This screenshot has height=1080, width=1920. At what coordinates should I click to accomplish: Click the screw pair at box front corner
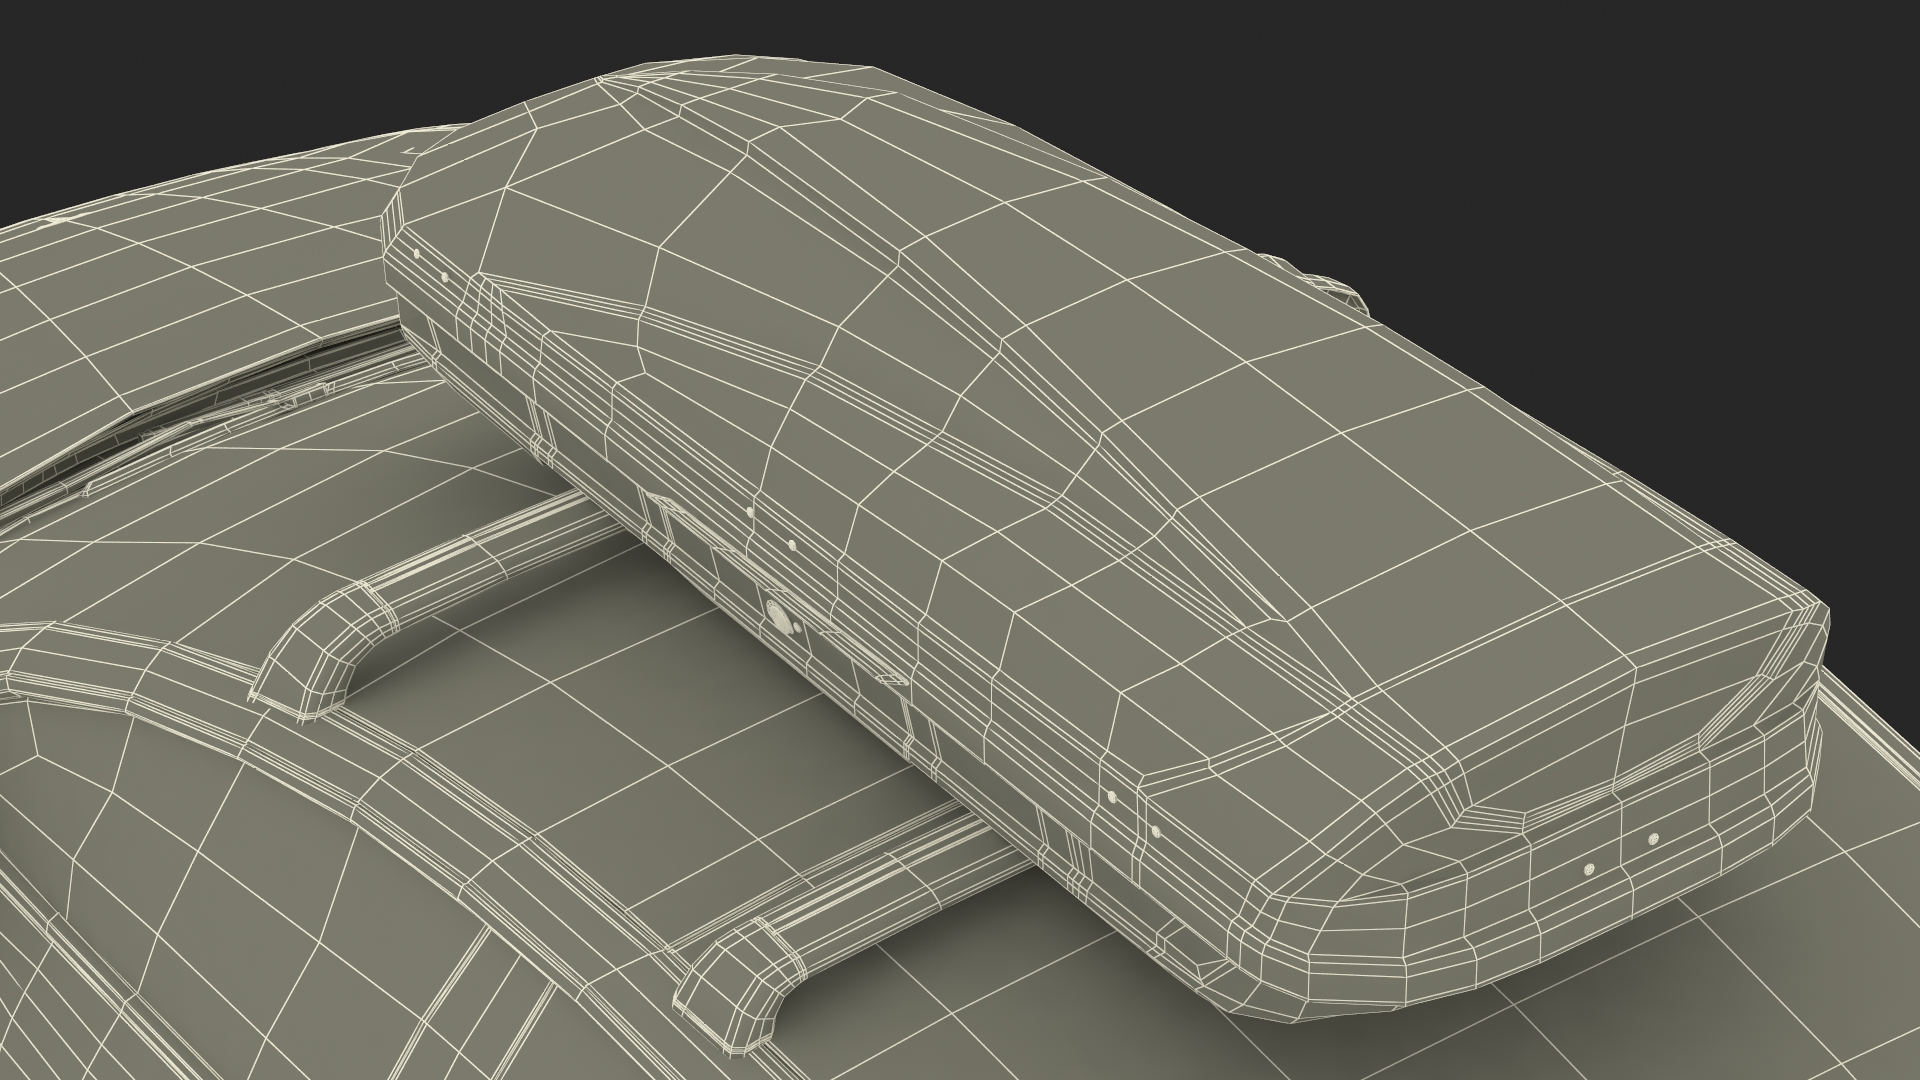[430, 265]
